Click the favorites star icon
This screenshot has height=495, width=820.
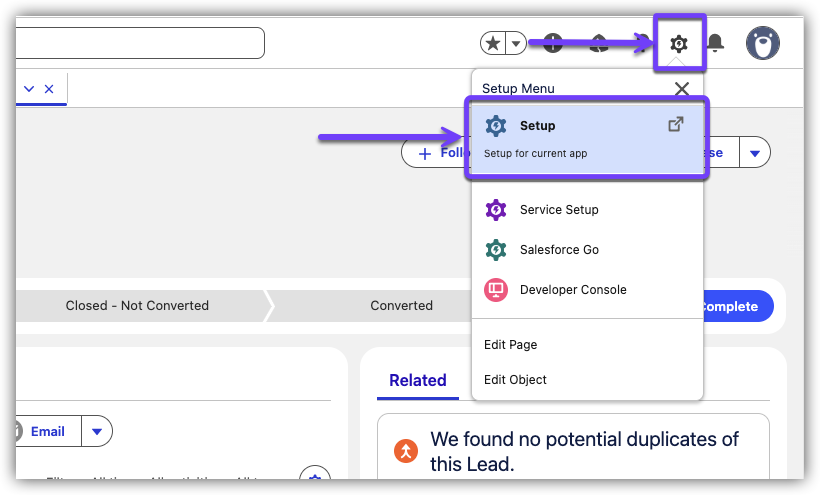(x=492, y=43)
